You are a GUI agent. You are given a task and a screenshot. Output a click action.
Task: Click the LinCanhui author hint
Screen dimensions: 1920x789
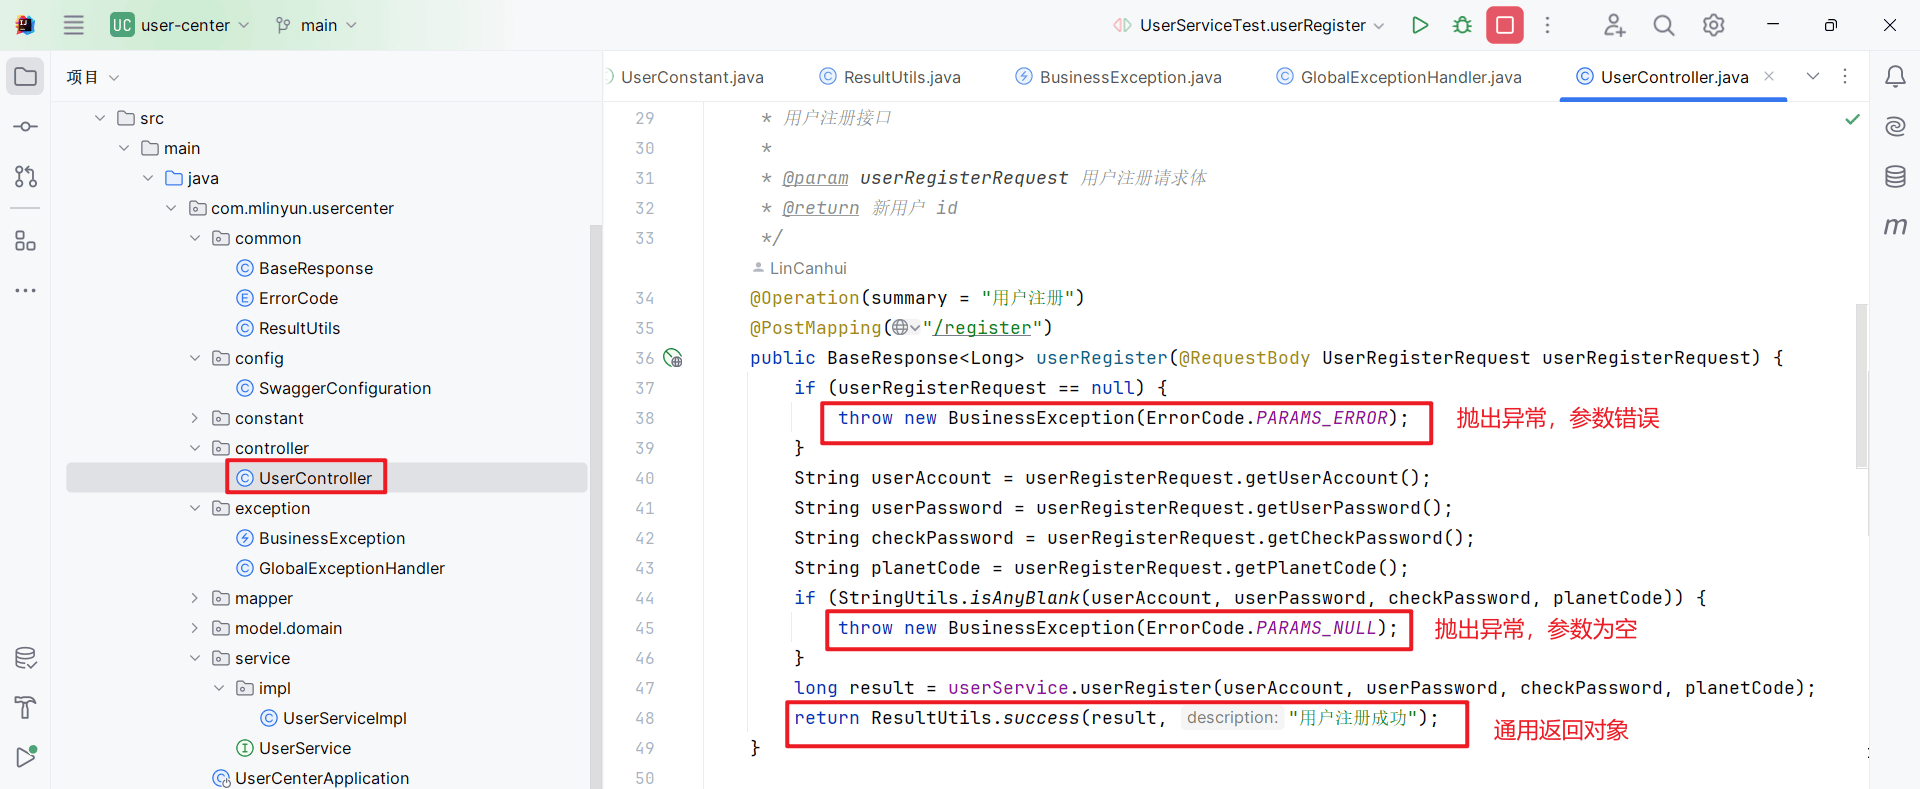coord(799,268)
